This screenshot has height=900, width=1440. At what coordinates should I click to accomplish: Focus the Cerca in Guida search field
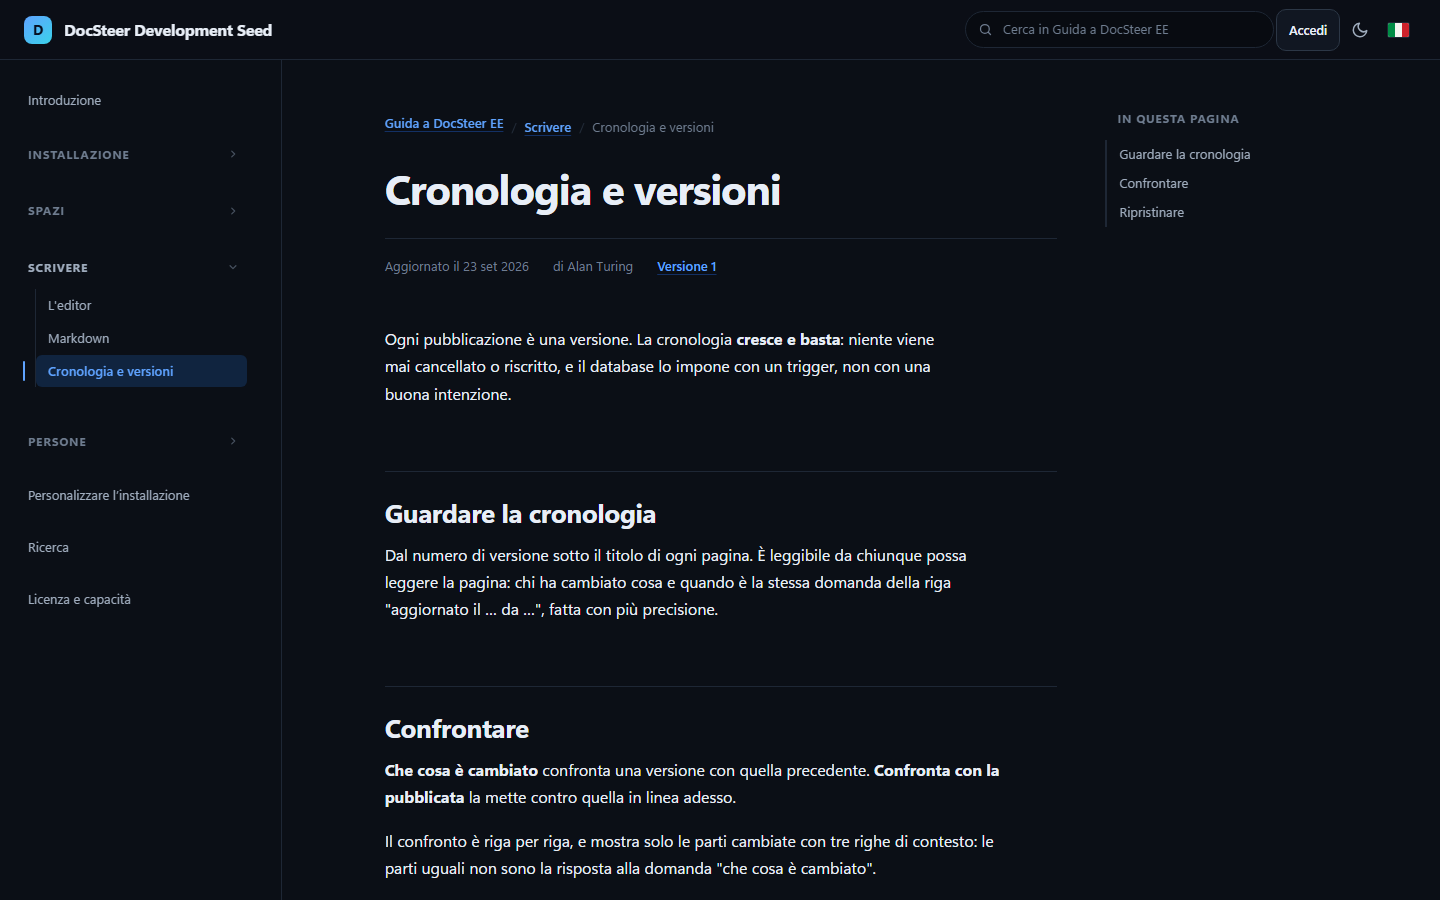point(1119,30)
